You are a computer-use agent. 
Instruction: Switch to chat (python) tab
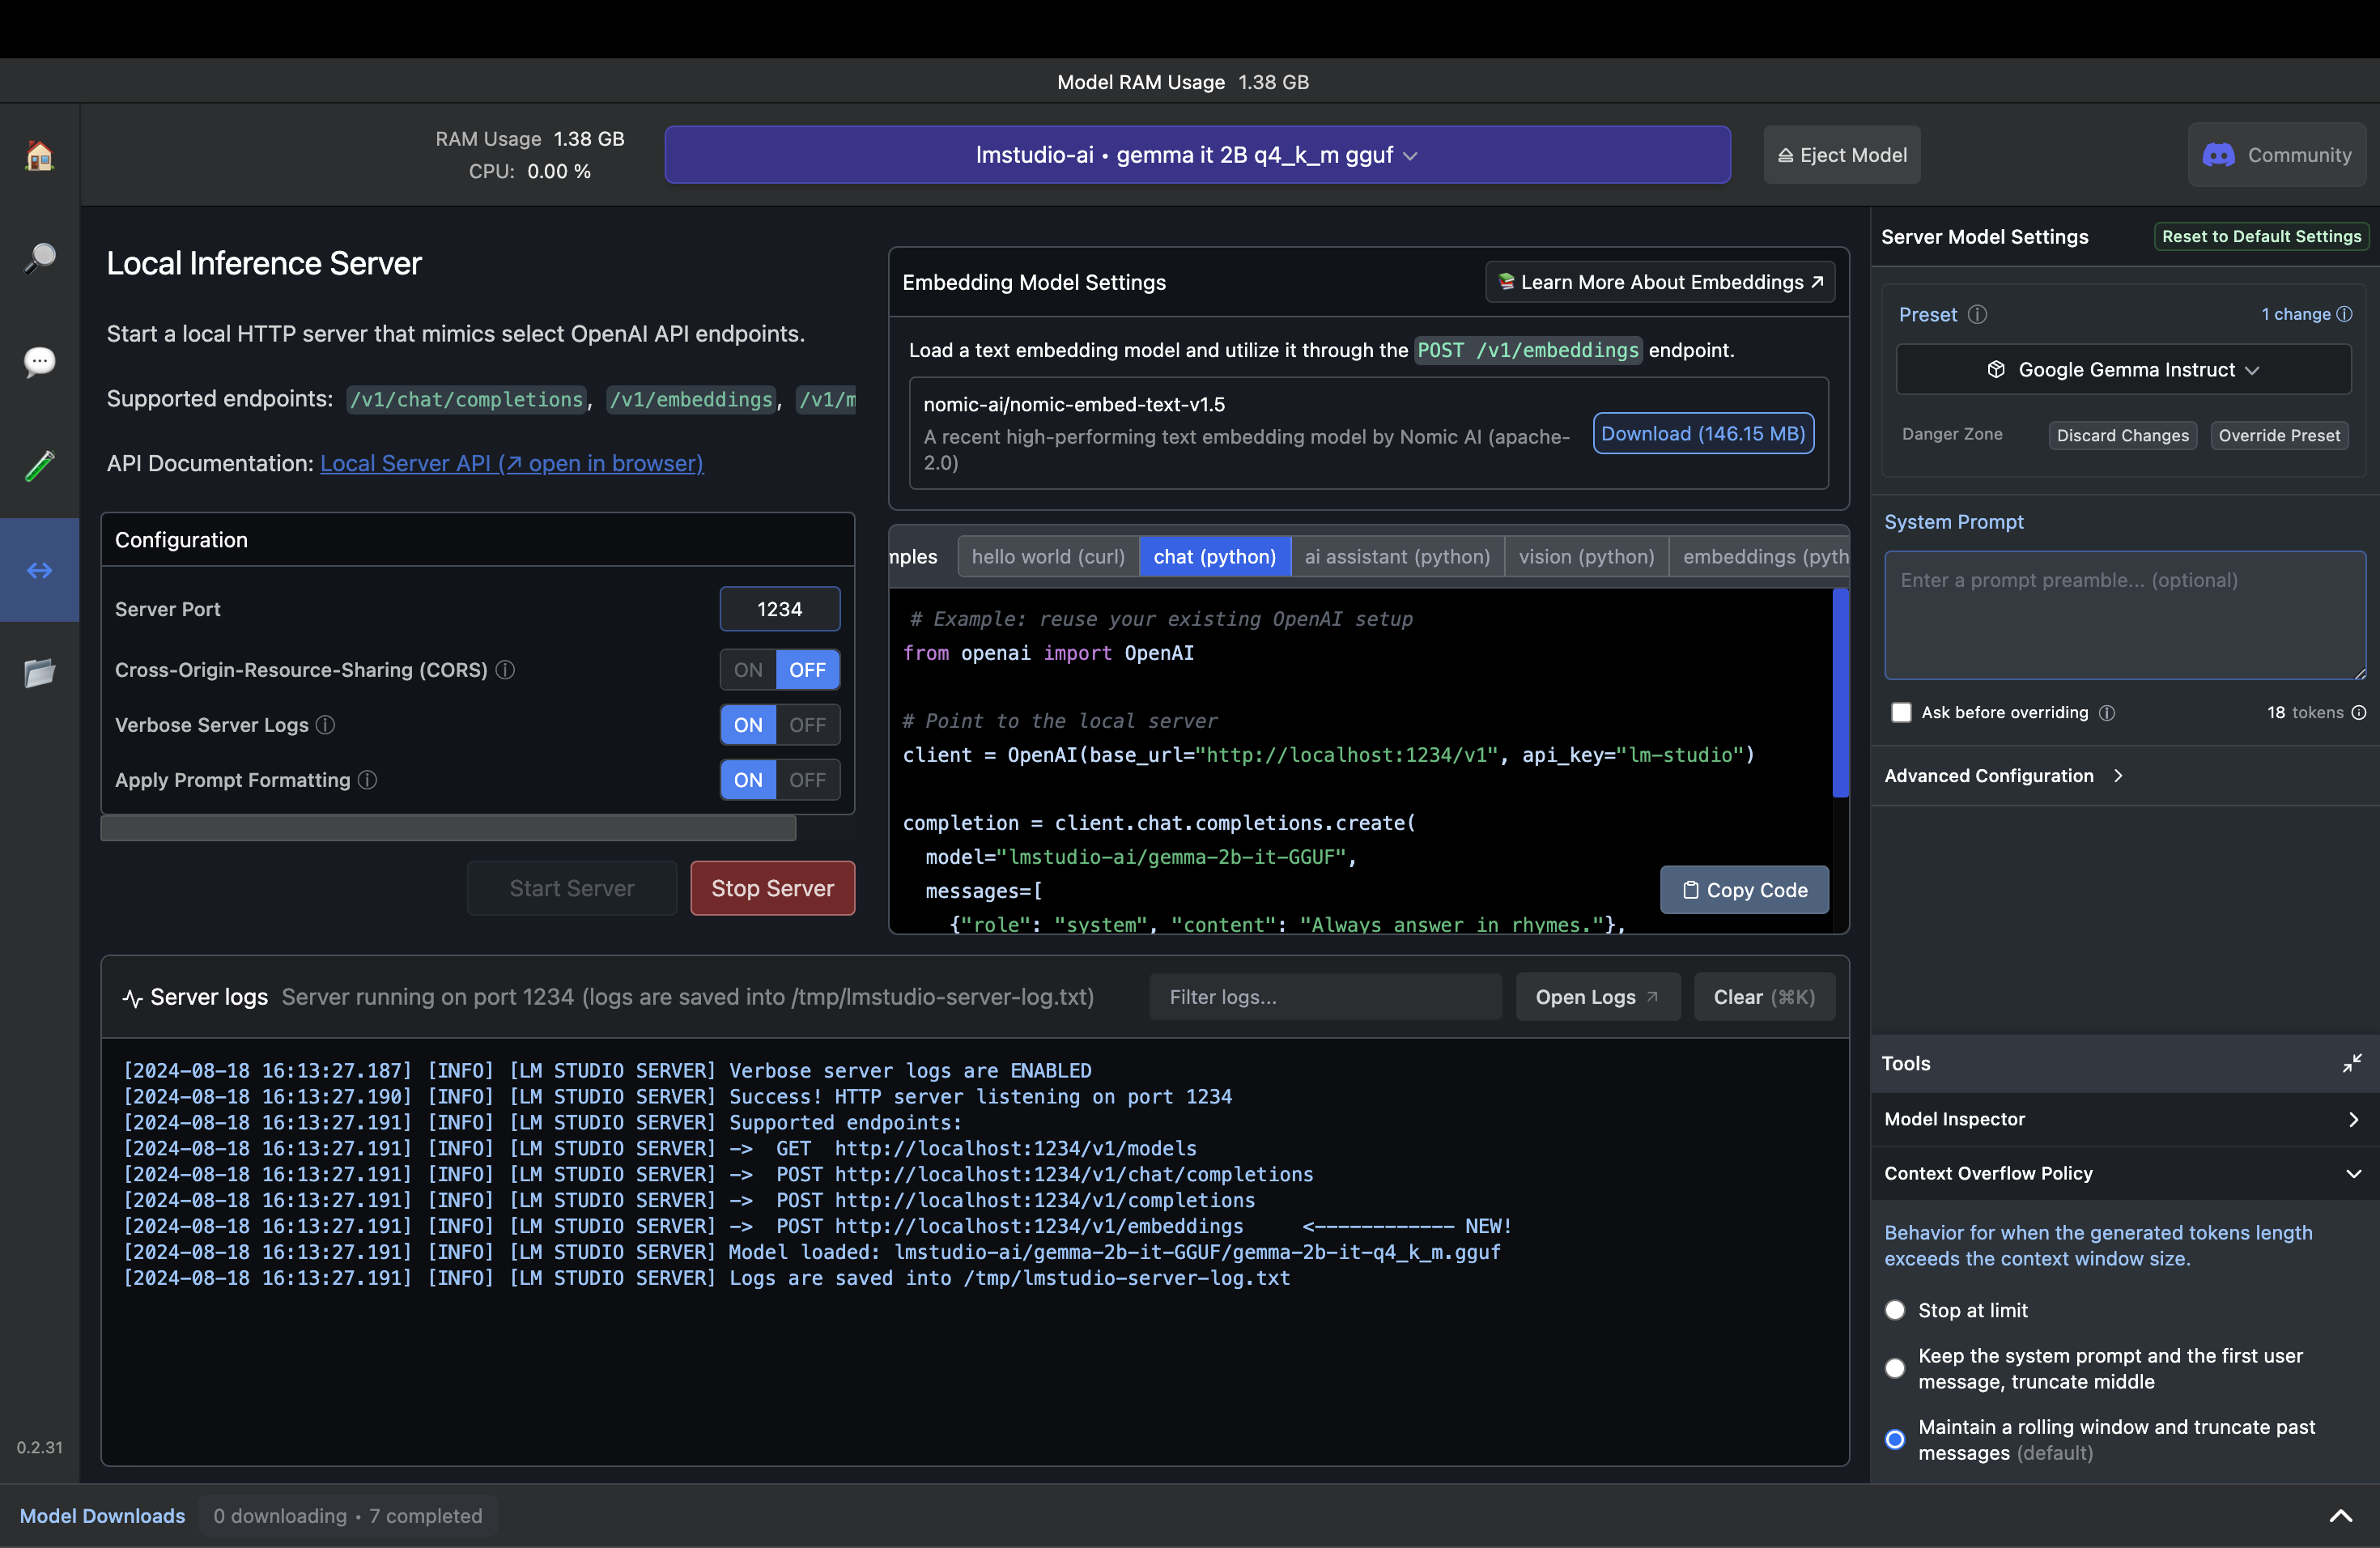pyautogui.click(x=1214, y=557)
